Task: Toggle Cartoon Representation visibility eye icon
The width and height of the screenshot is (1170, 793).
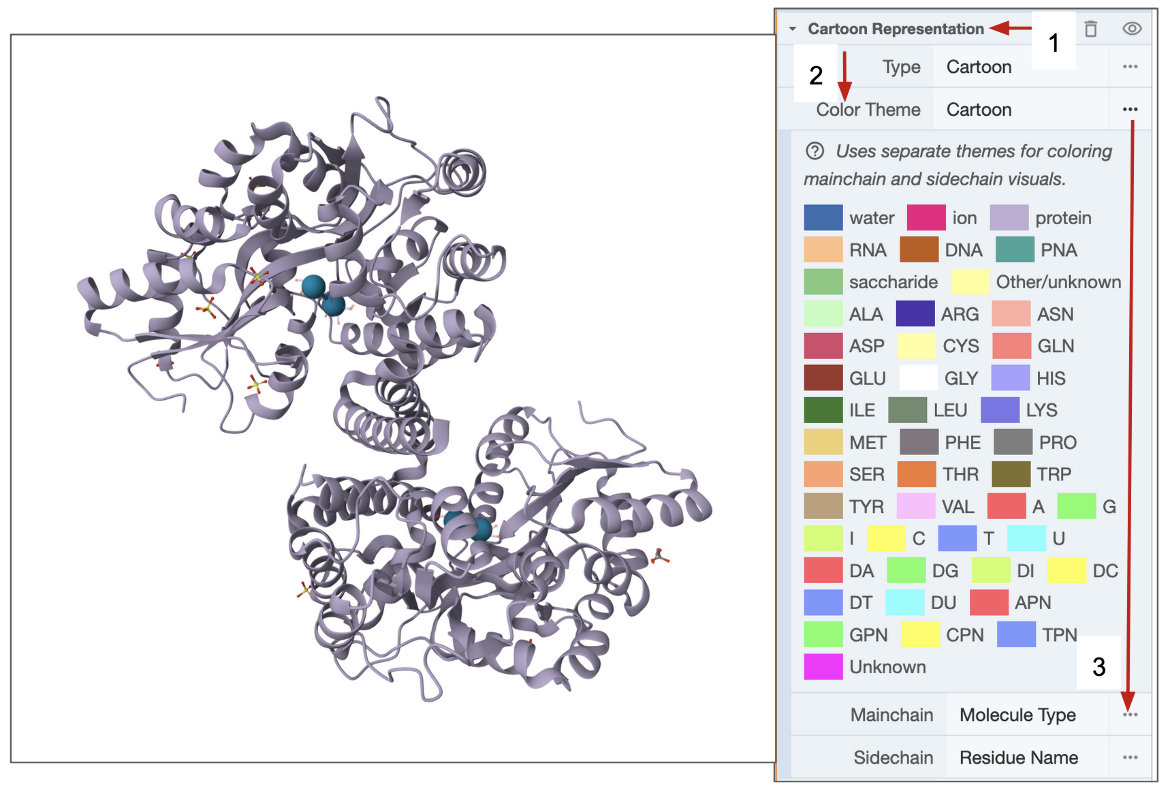Action: (1132, 29)
